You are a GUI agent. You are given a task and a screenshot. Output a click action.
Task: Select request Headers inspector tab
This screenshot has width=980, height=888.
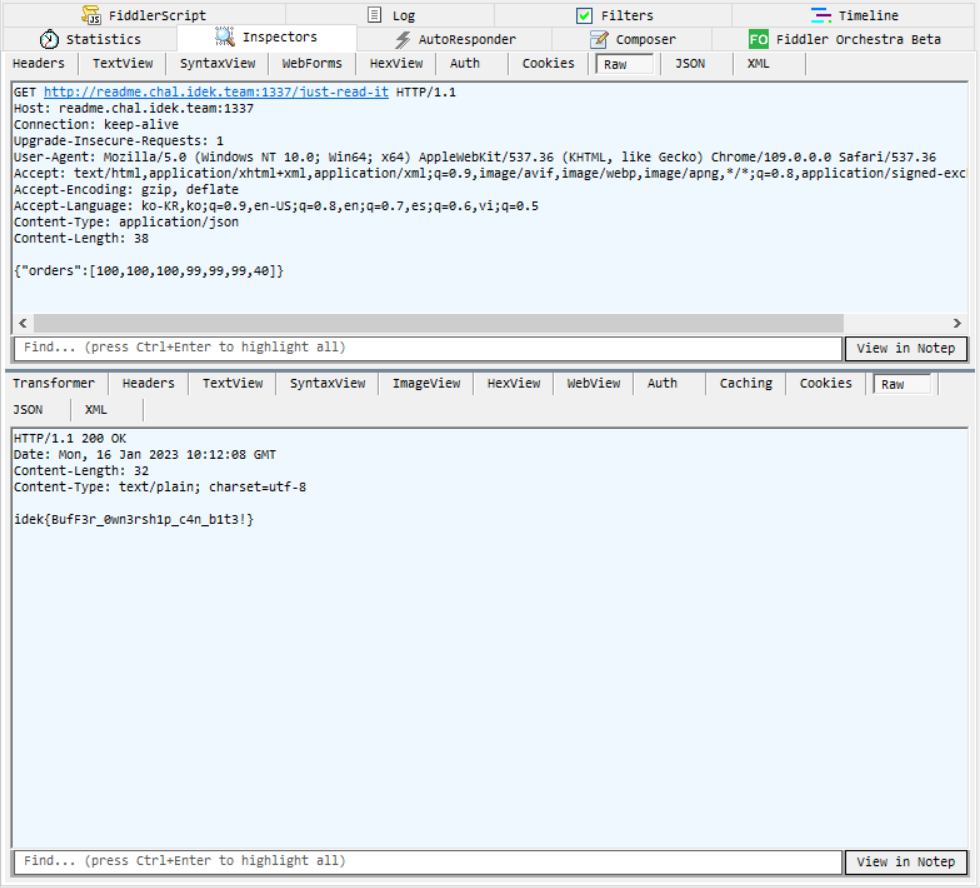[x=39, y=64]
